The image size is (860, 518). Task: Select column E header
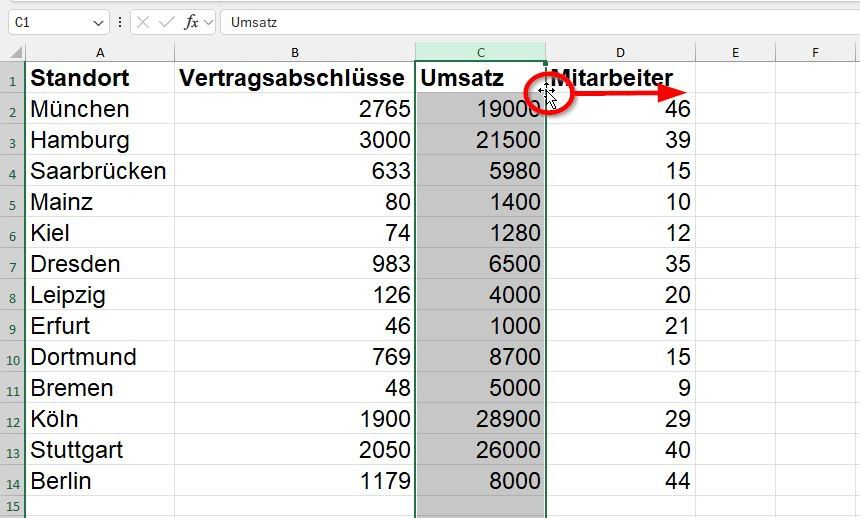tap(735, 53)
